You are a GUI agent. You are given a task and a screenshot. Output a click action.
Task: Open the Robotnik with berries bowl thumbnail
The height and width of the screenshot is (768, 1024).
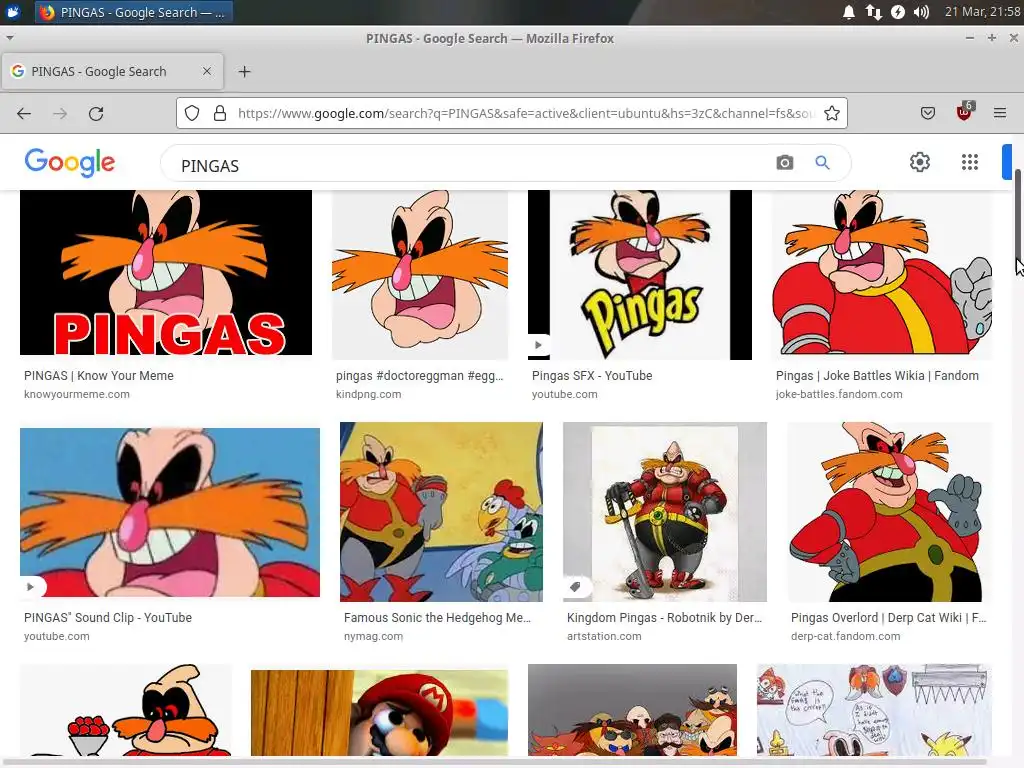pyautogui.click(x=126, y=711)
